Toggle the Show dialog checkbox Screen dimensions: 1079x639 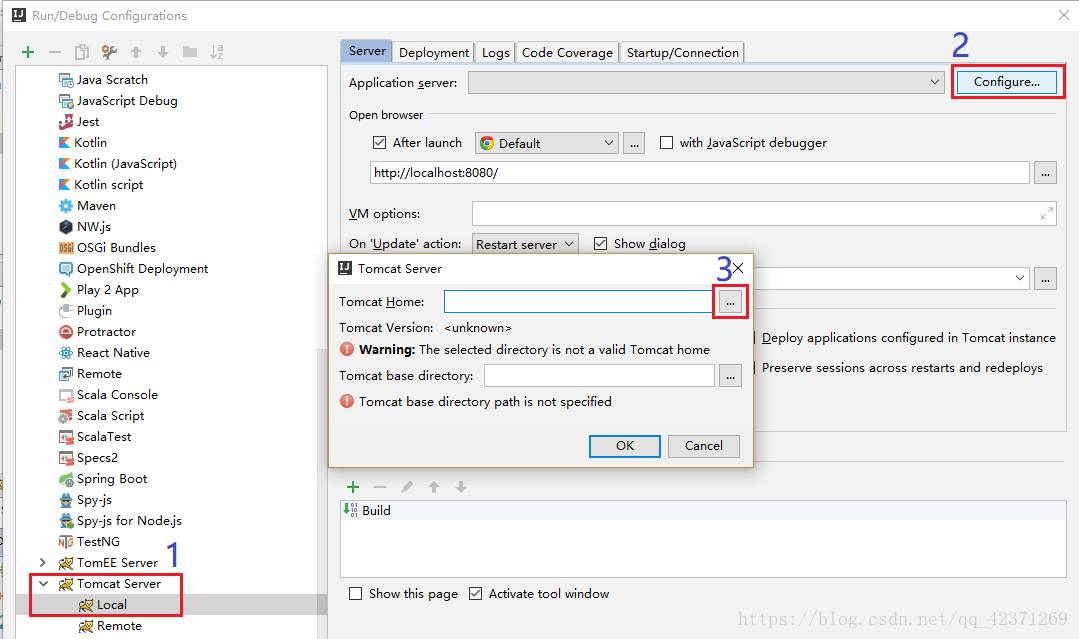click(600, 243)
